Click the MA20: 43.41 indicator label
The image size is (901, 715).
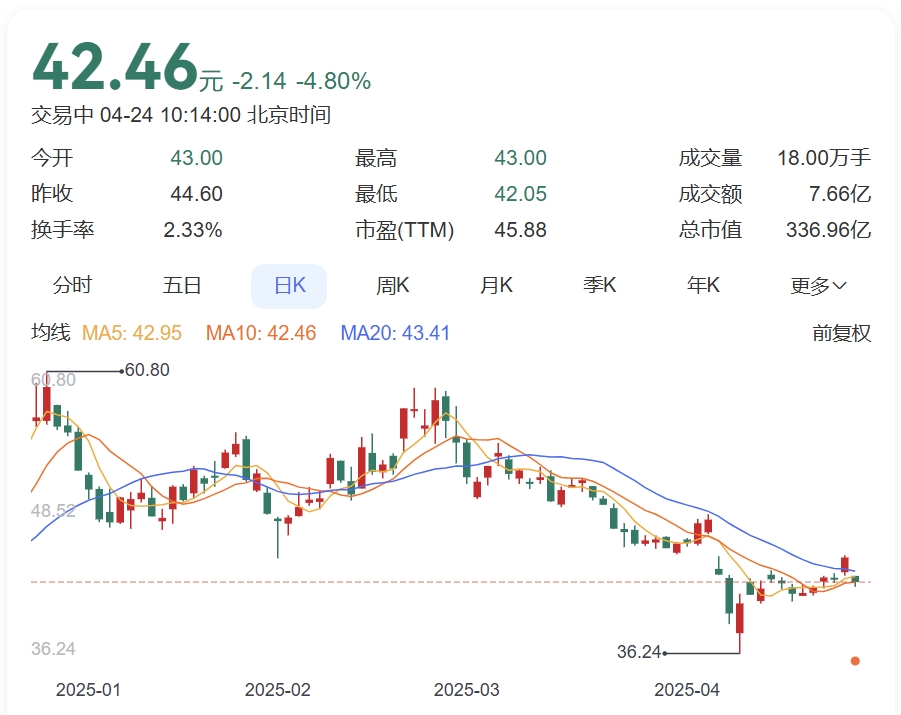[395, 333]
